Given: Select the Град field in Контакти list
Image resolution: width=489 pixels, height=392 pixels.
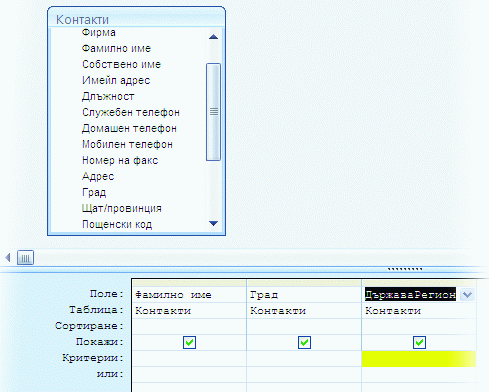Looking at the screenshot, I should 94,192.
